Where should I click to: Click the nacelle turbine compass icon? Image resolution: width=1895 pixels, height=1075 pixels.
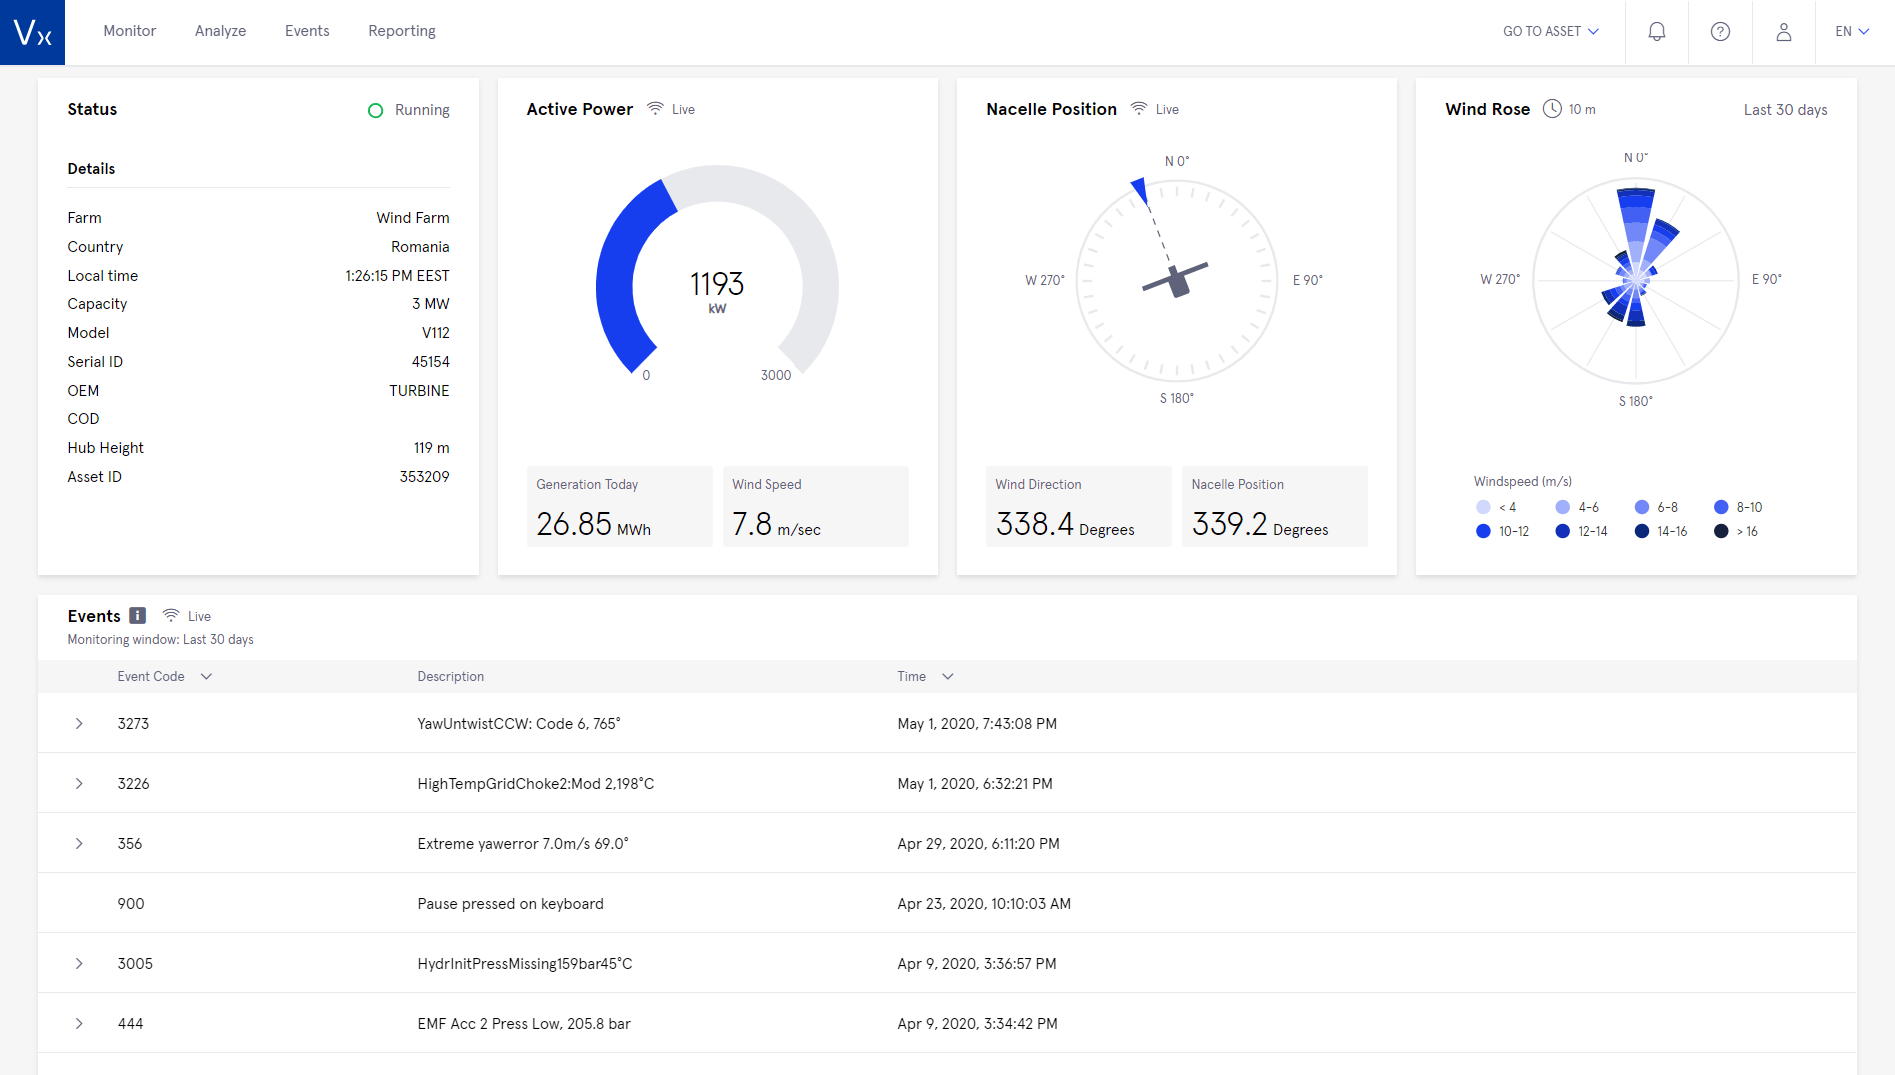[1176, 280]
